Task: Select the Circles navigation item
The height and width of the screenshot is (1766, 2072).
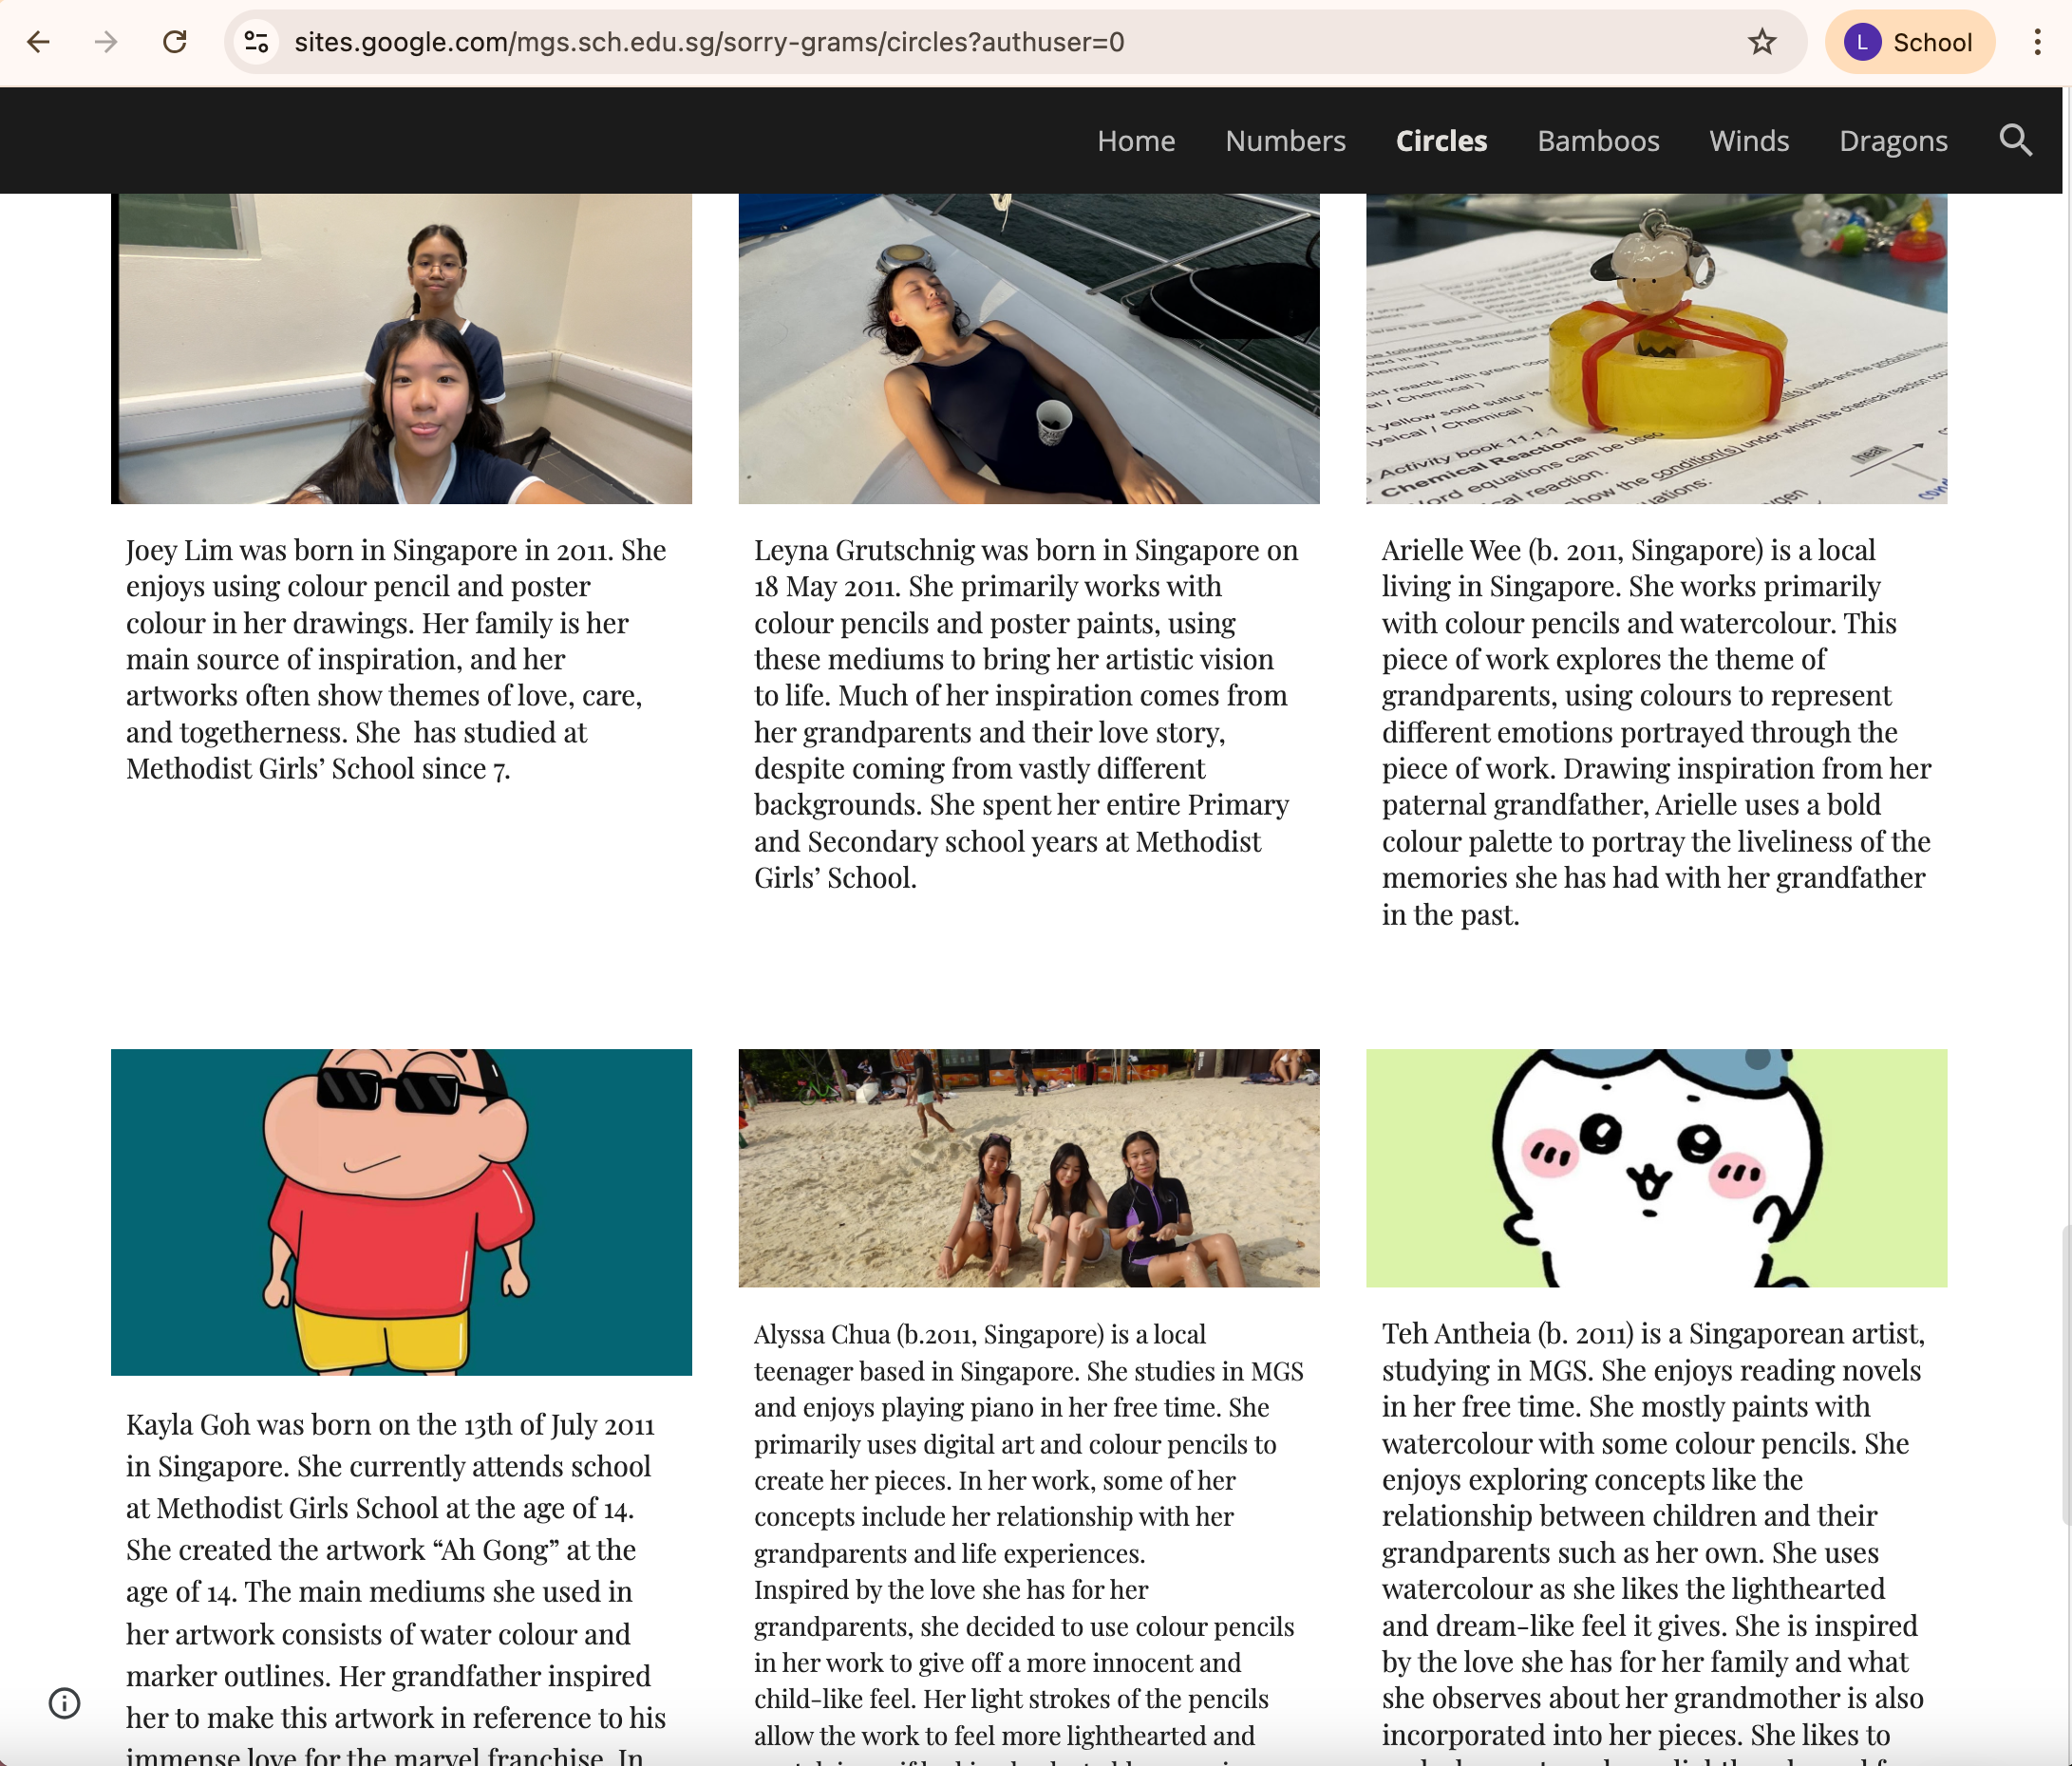Action: click(x=1441, y=141)
